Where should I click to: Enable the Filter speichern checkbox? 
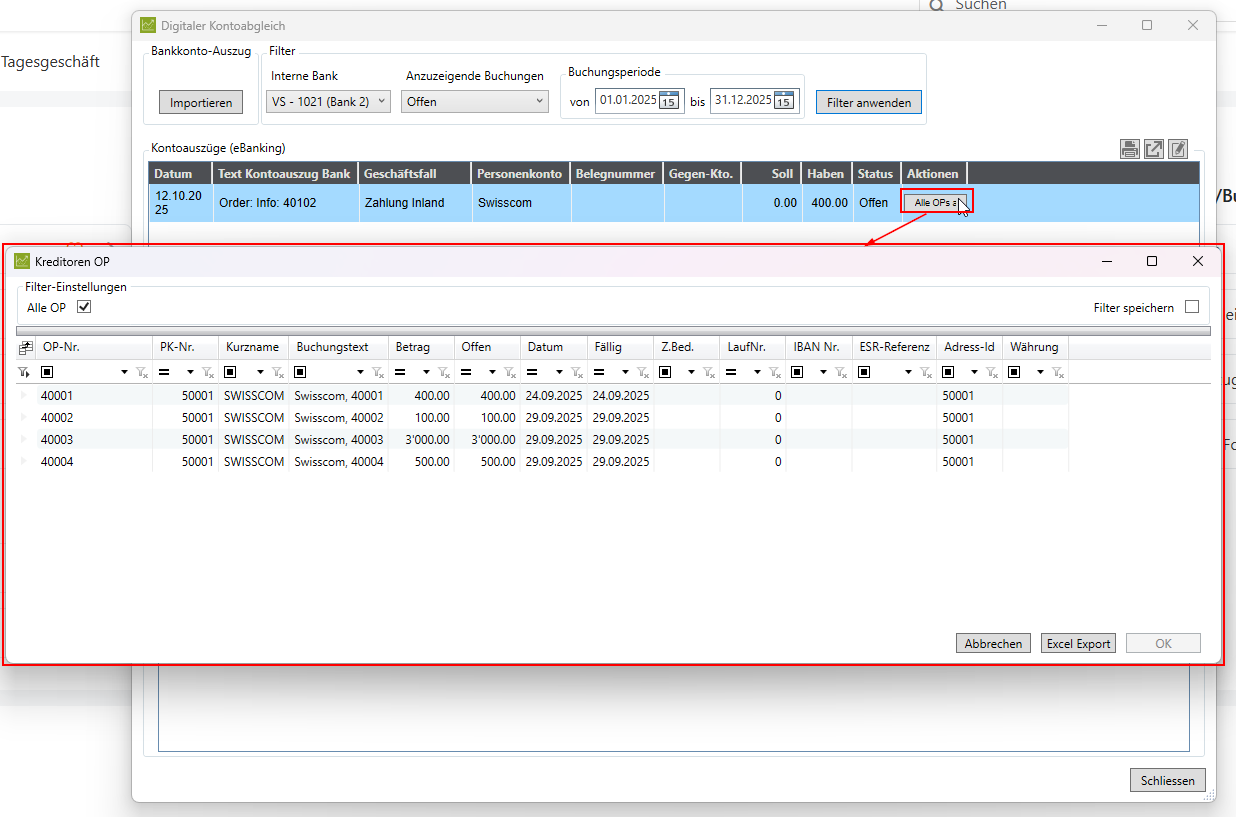pos(1192,307)
